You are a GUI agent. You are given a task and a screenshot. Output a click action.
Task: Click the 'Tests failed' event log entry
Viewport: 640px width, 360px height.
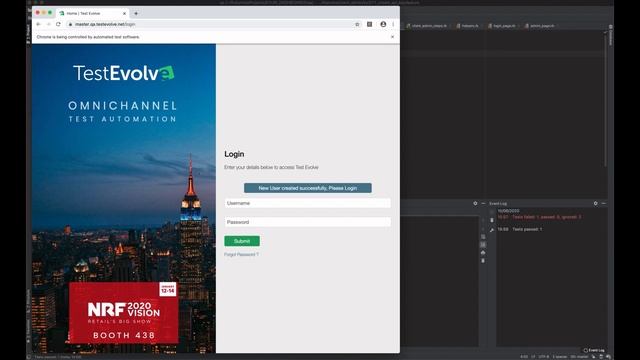[x=539, y=217]
